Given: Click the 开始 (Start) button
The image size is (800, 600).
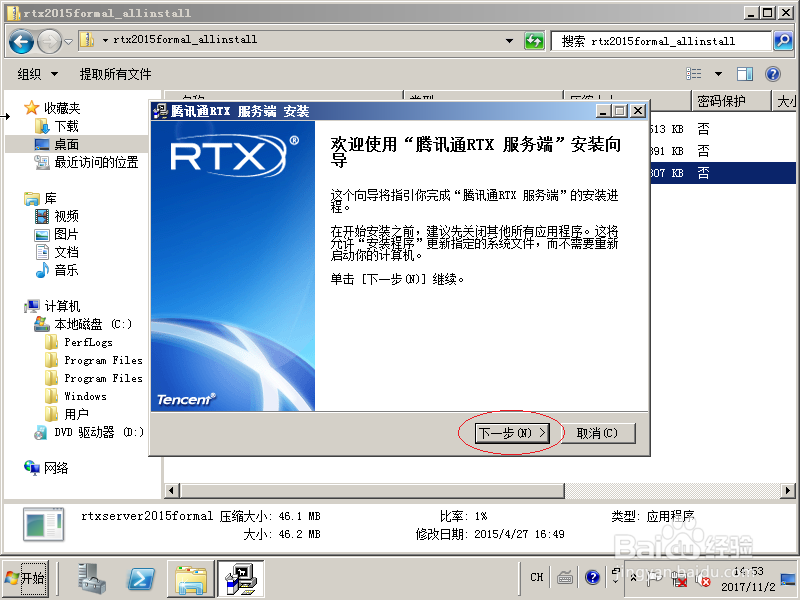Looking at the screenshot, I should click(25, 579).
